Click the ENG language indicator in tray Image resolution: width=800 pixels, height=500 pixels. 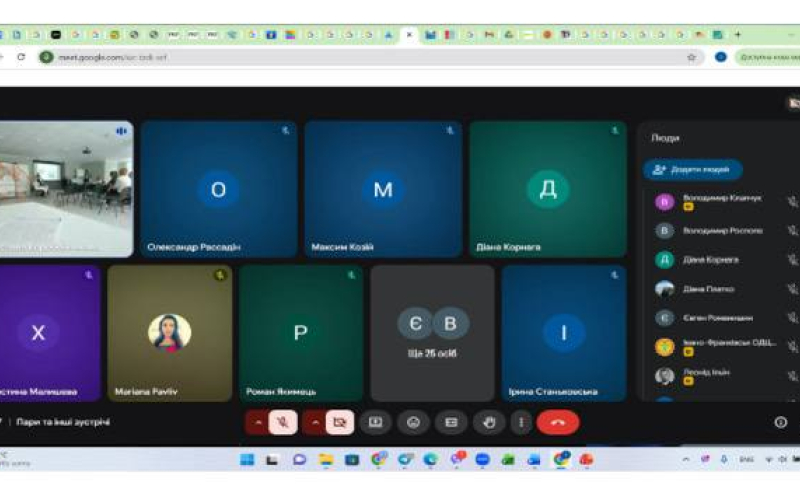(x=746, y=460)
